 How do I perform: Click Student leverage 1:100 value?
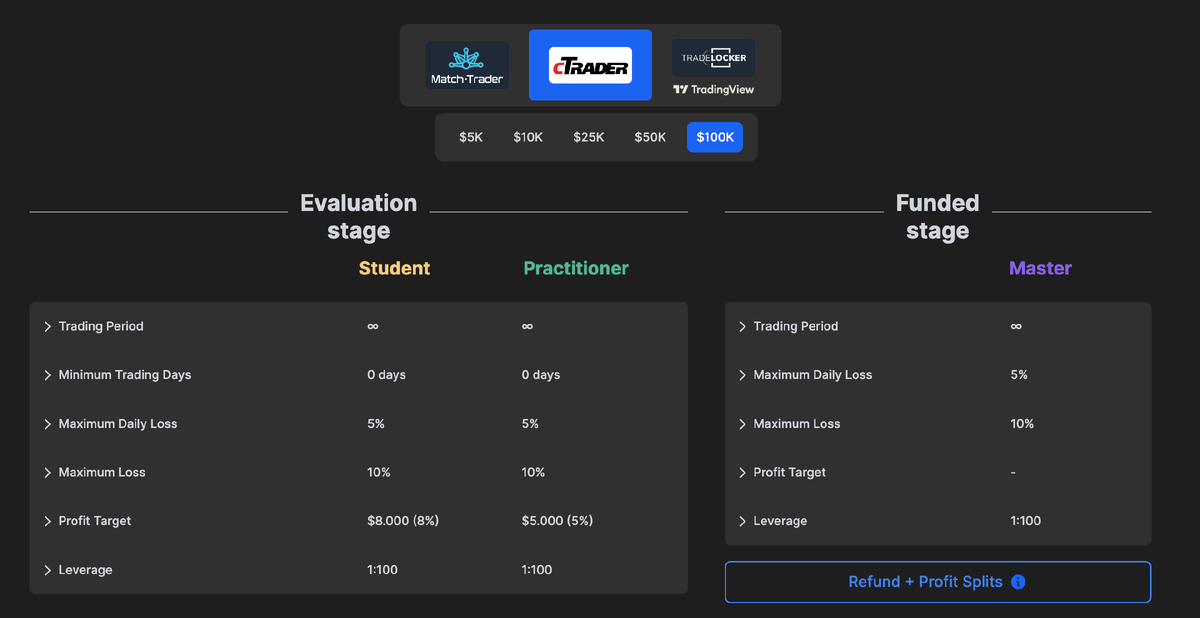click(x=382, y=570)
